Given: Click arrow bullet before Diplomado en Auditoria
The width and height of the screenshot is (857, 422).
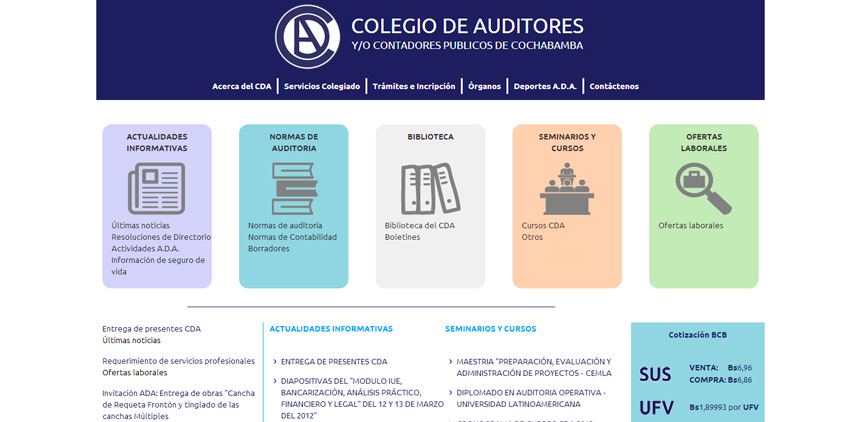Looking at the screenshot, I should tap(450, 392).
